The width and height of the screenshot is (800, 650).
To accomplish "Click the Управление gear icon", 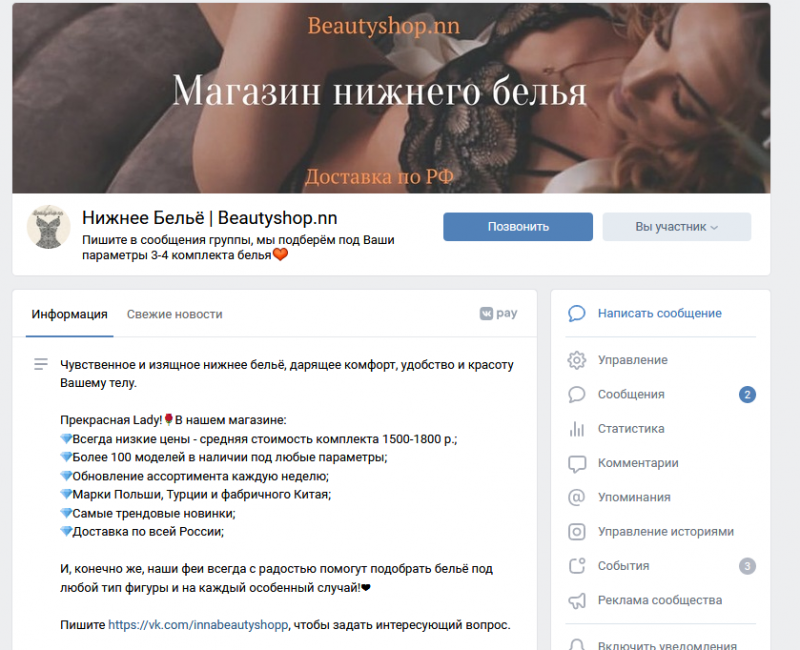I will pyautogui.click(x=577, y=360).
